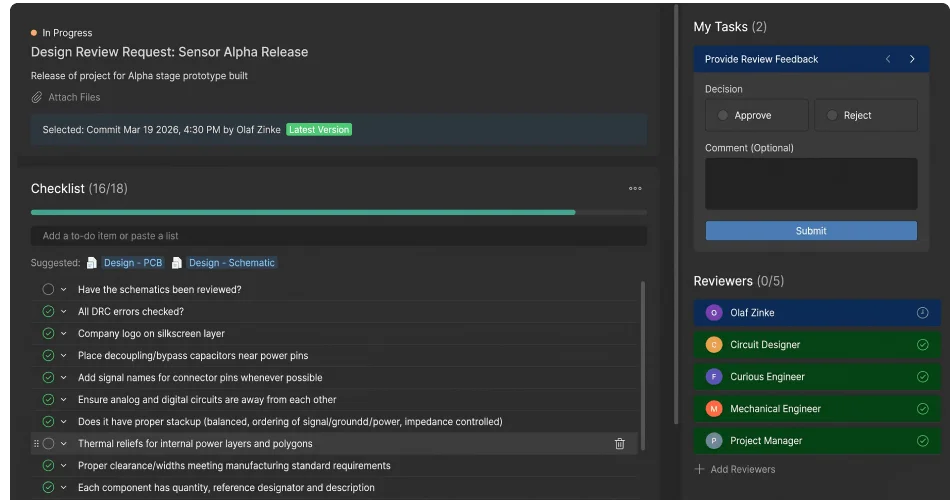Grab the Thermal reliefs row drag handle

[36, 444]
